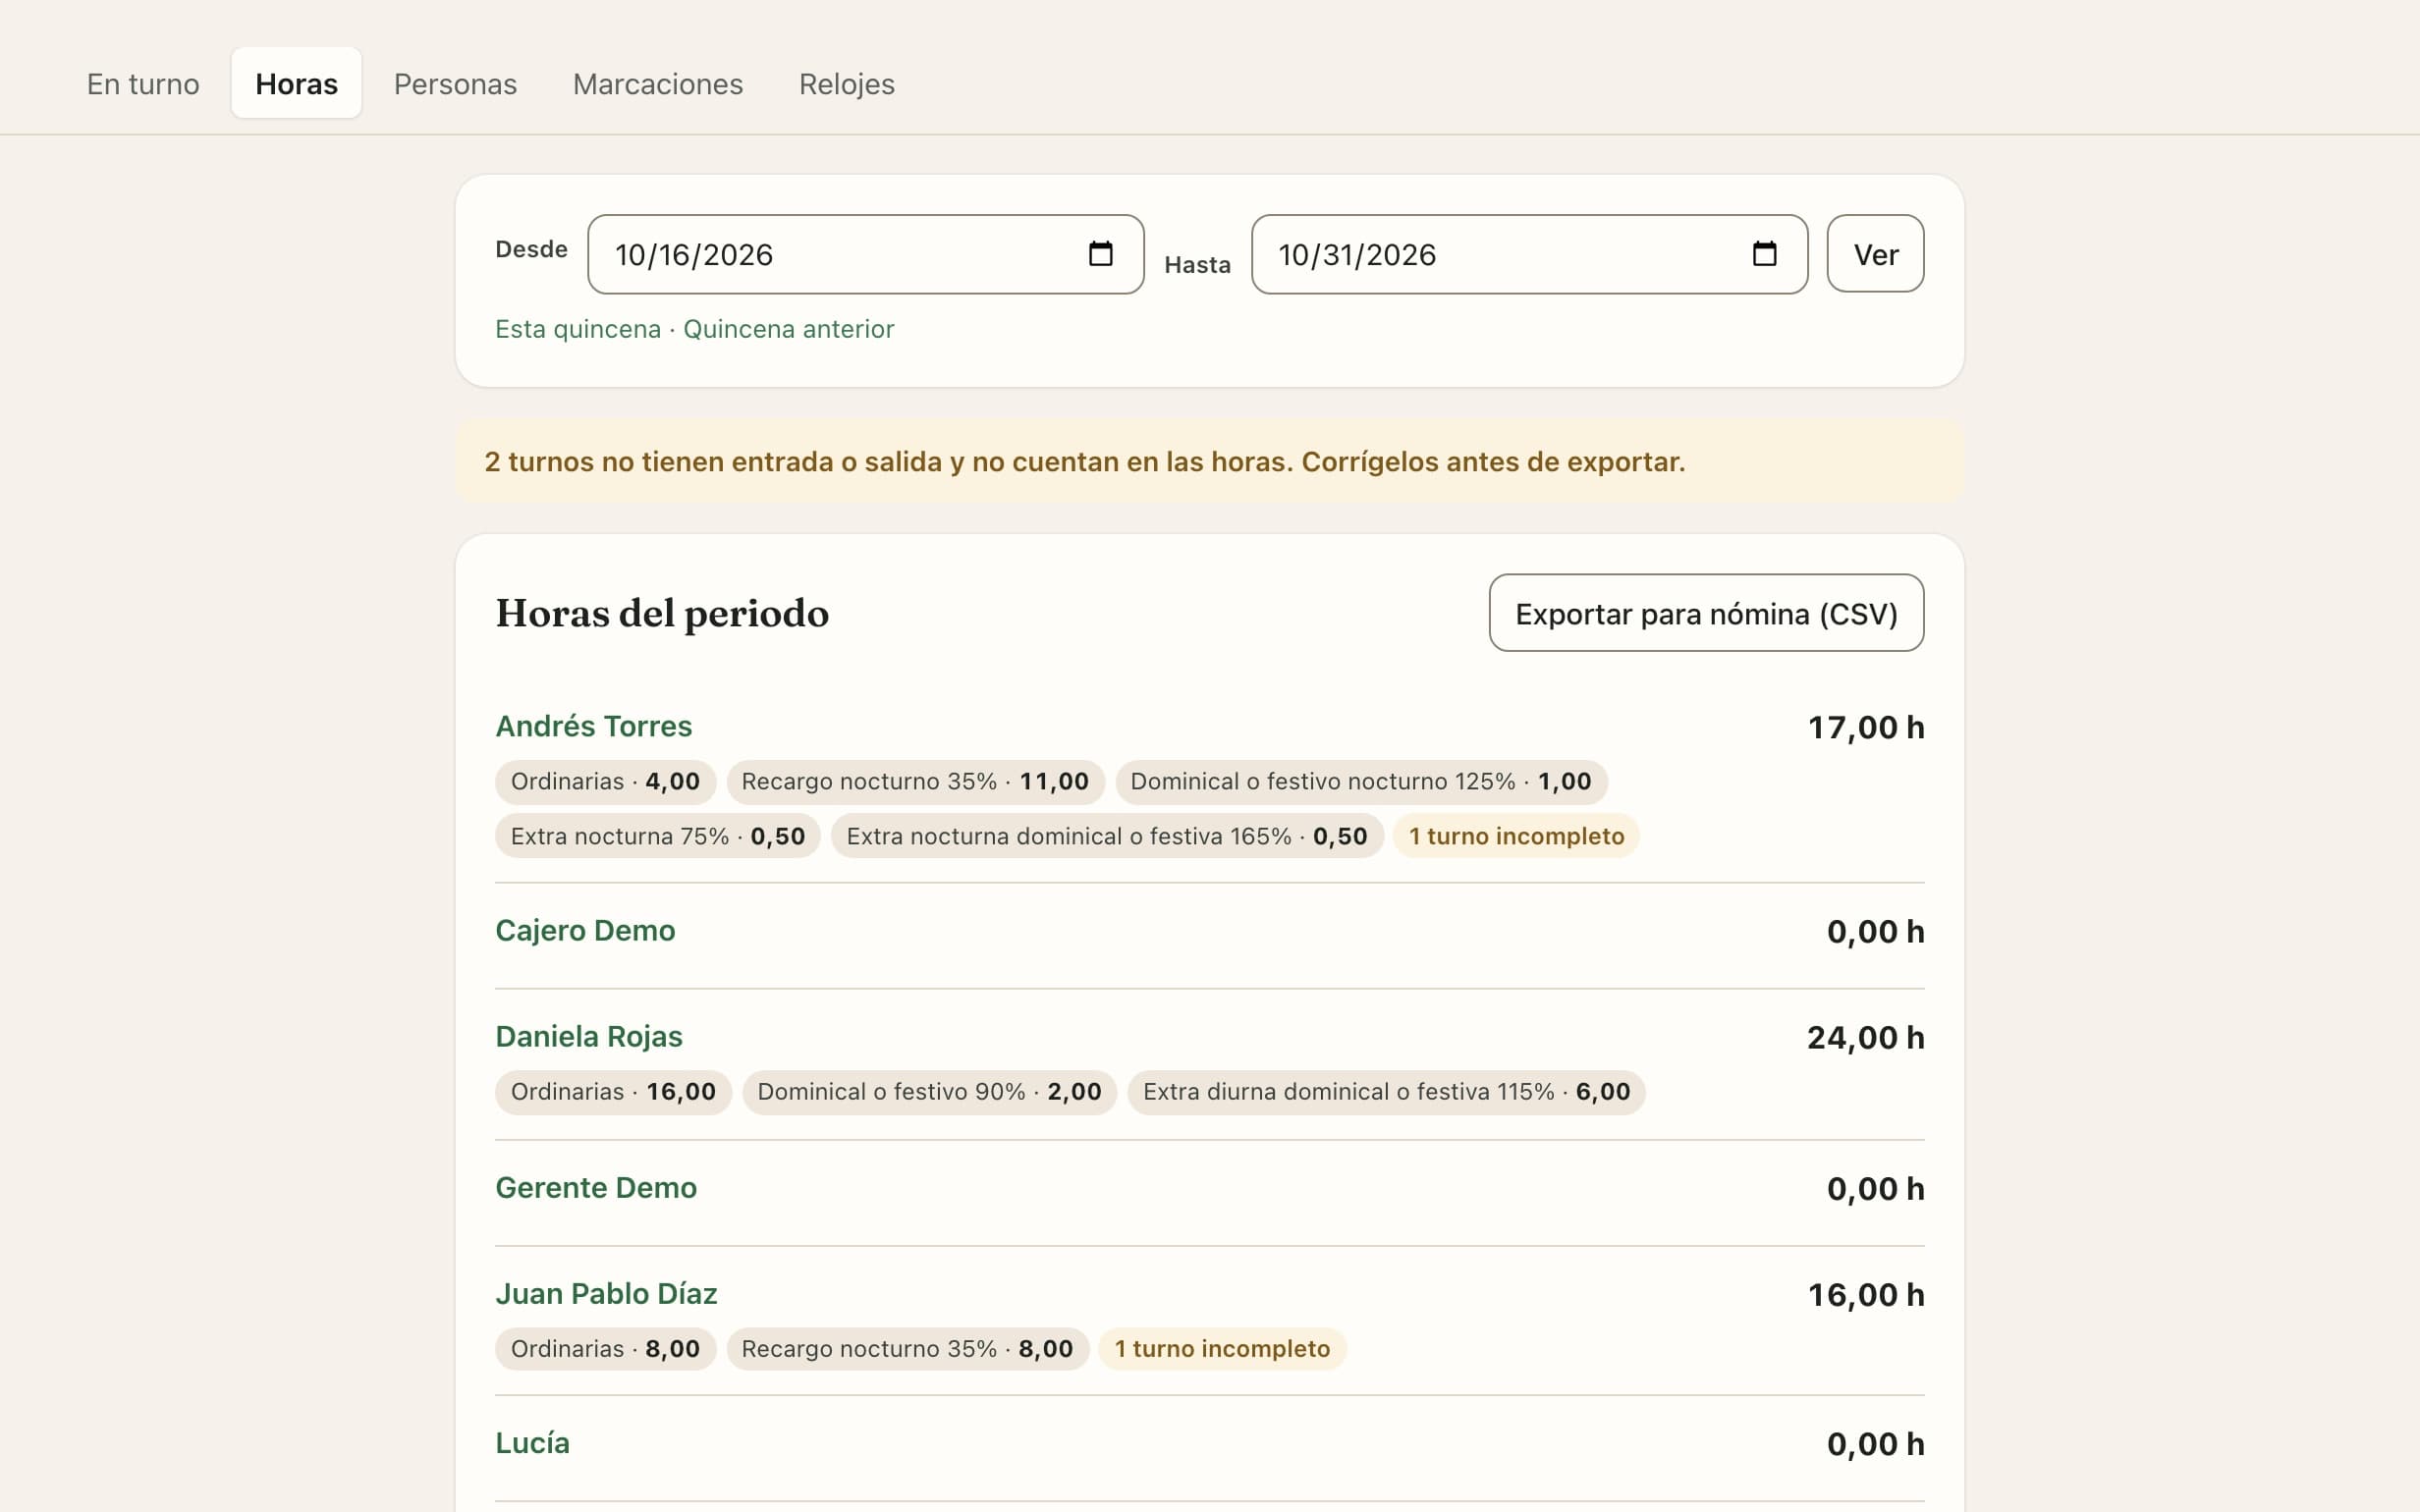Open calendar picker in Desde date field
The image size is (2420, 1512).
click(x=1100, y=254)
